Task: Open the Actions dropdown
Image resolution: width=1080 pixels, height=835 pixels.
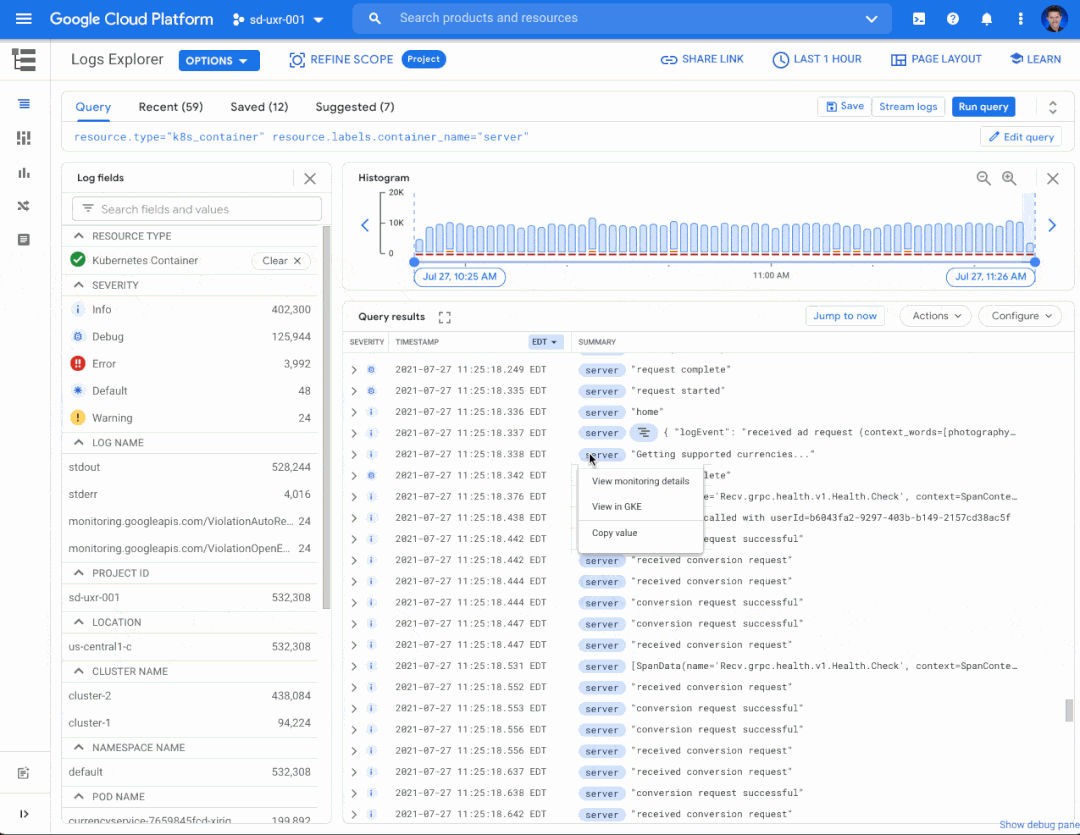Action: point(935,316)
